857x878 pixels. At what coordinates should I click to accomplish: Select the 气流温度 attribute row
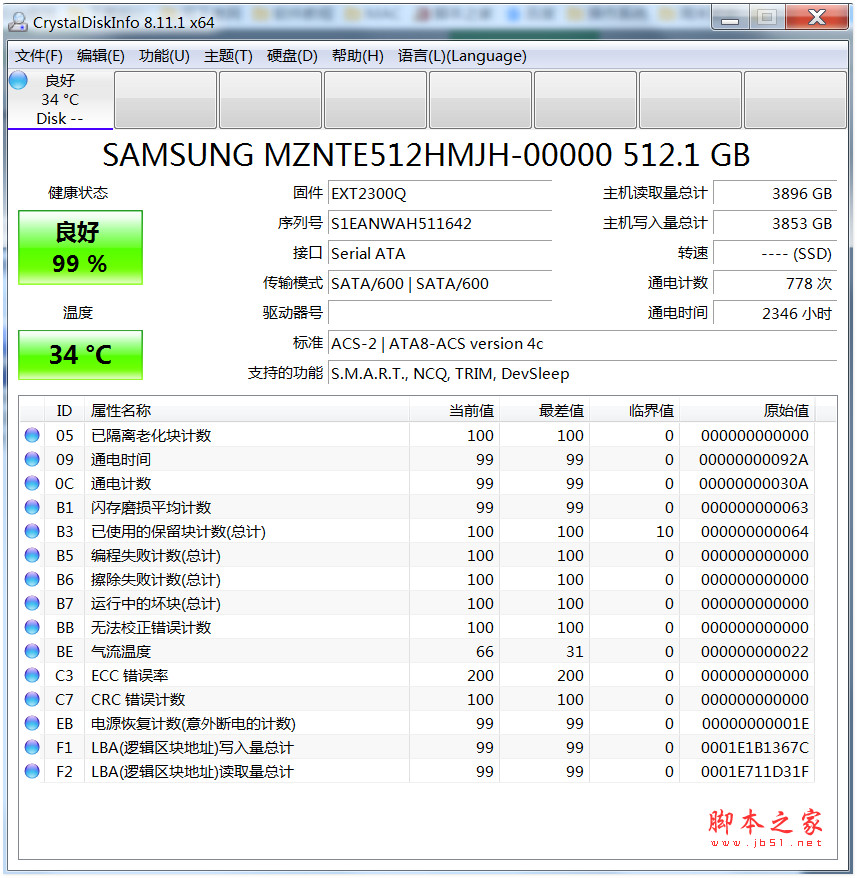coord(418,651)
